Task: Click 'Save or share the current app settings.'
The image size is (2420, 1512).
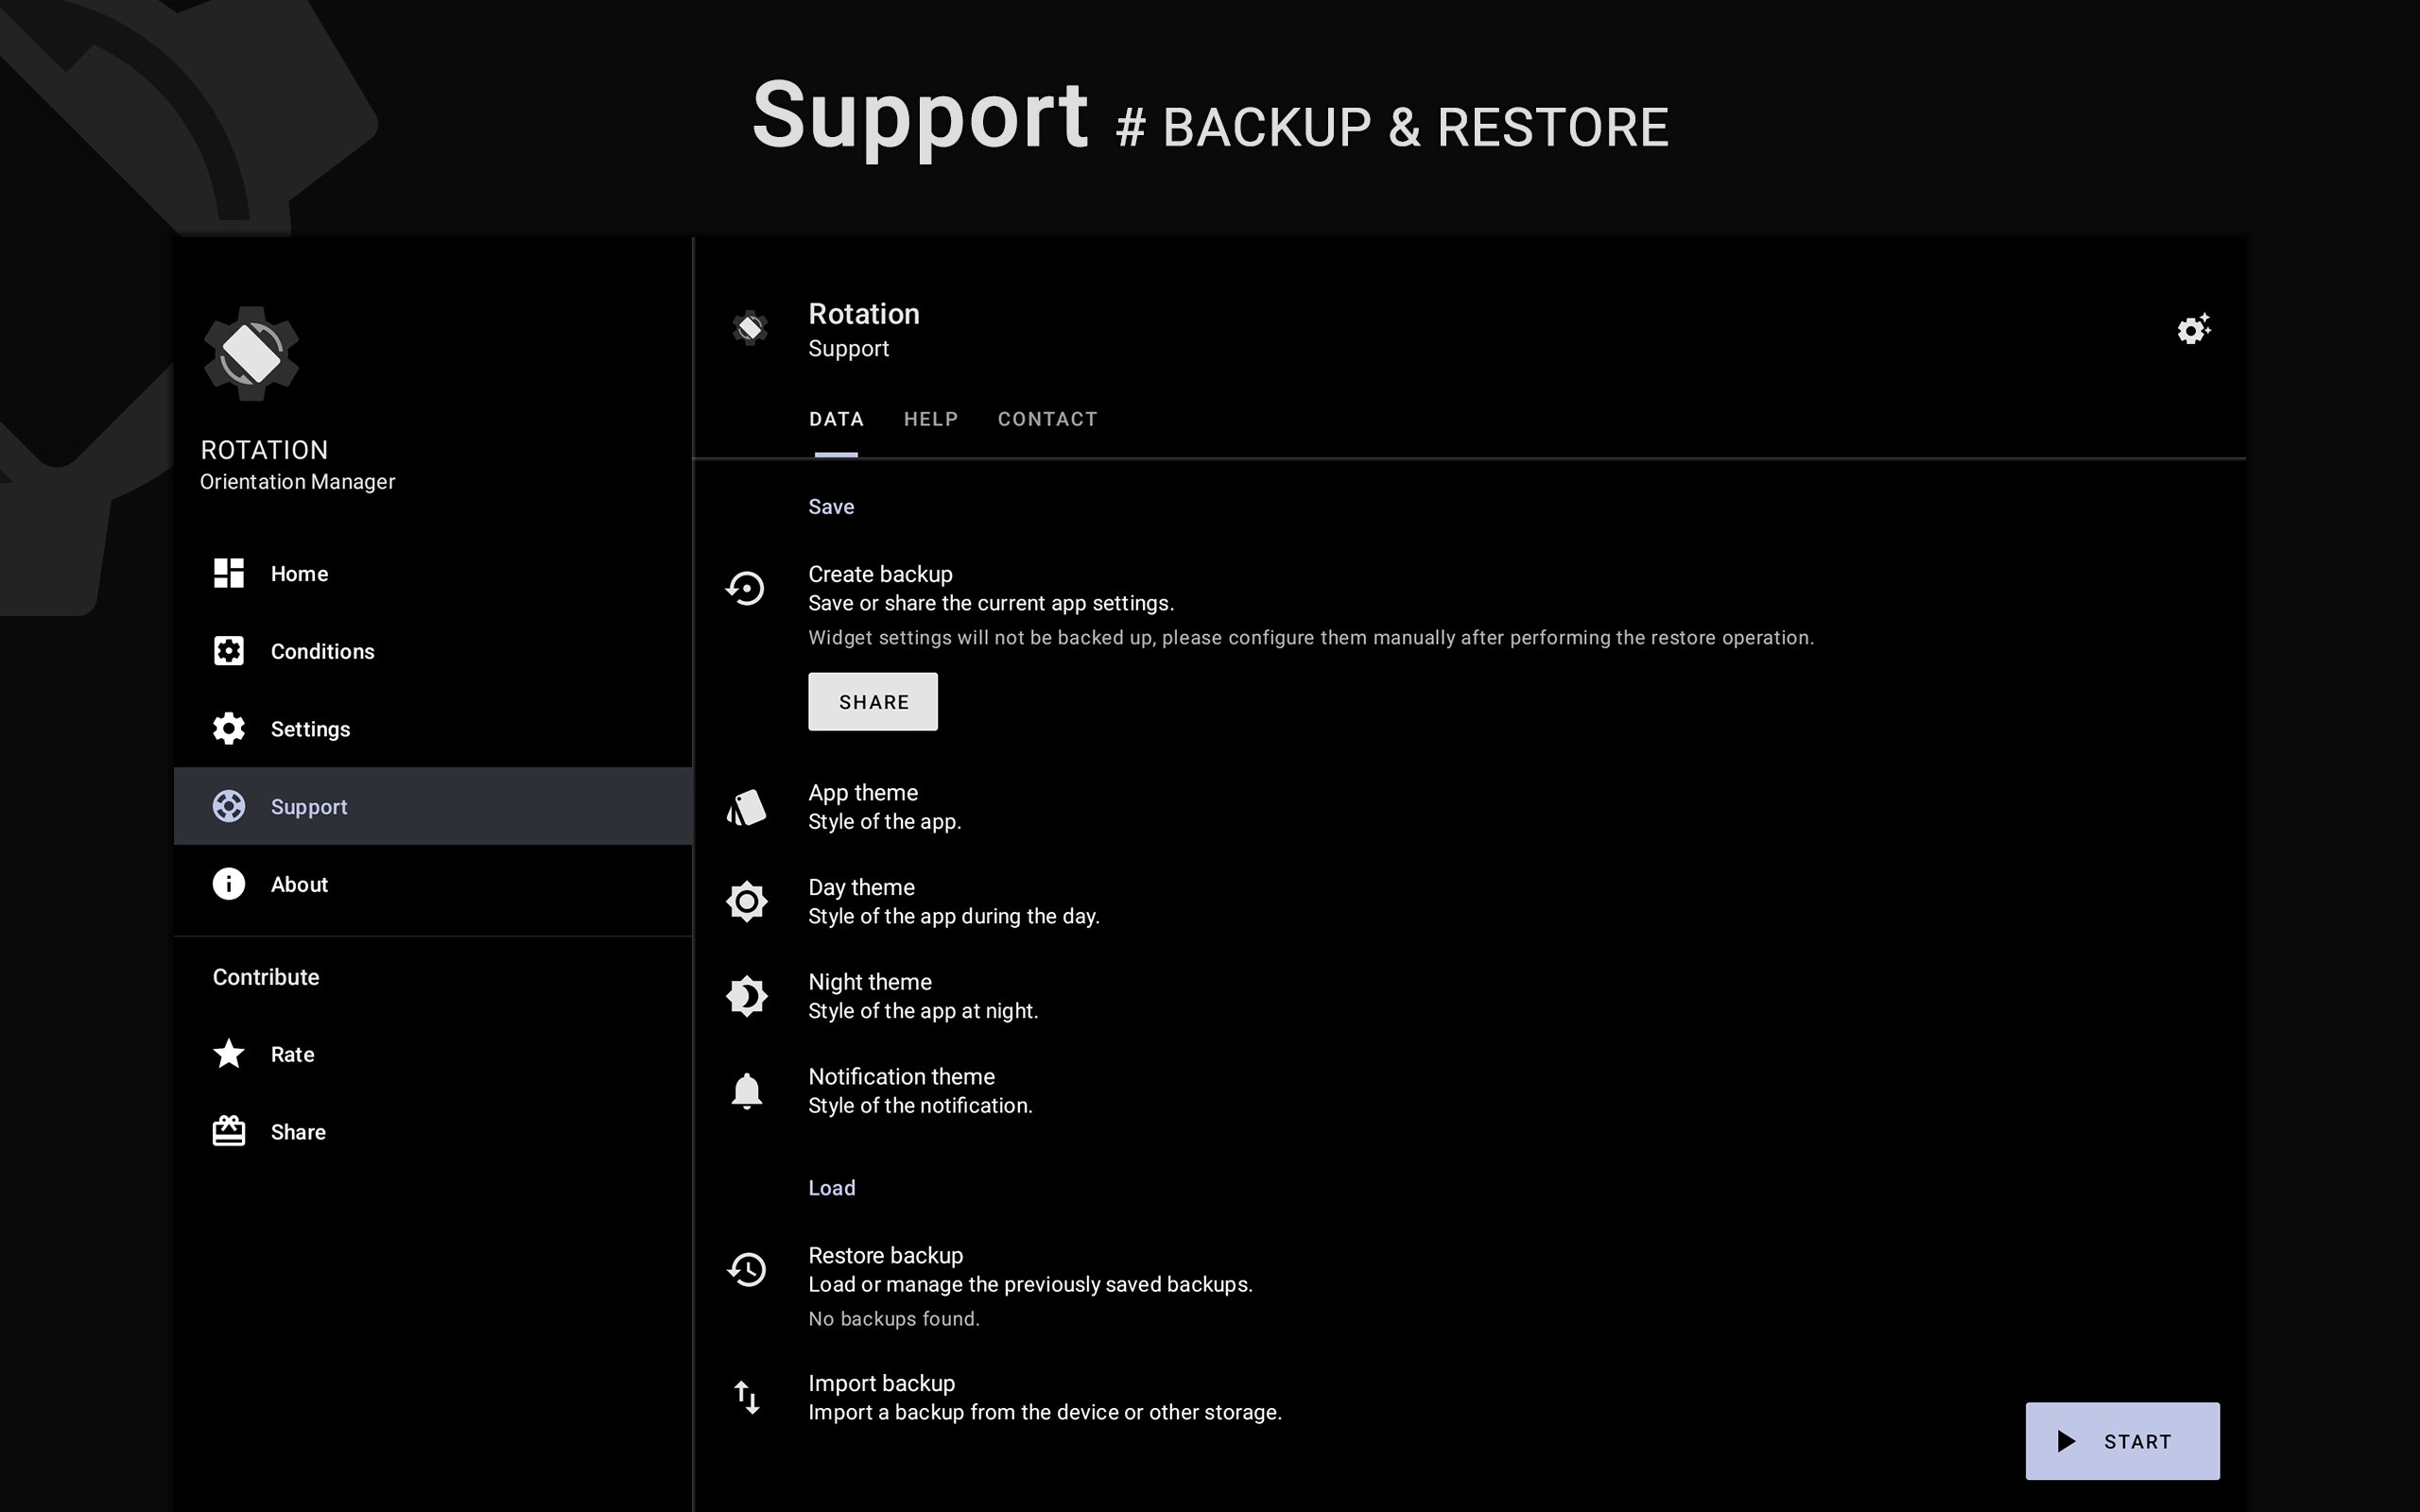Action: tap(991, 604)
